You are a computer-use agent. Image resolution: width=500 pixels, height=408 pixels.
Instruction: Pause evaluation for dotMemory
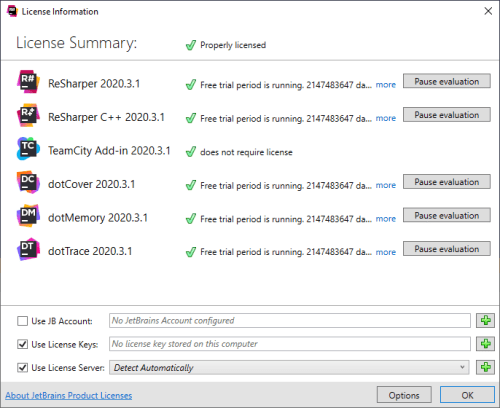(x=447, y=215)
